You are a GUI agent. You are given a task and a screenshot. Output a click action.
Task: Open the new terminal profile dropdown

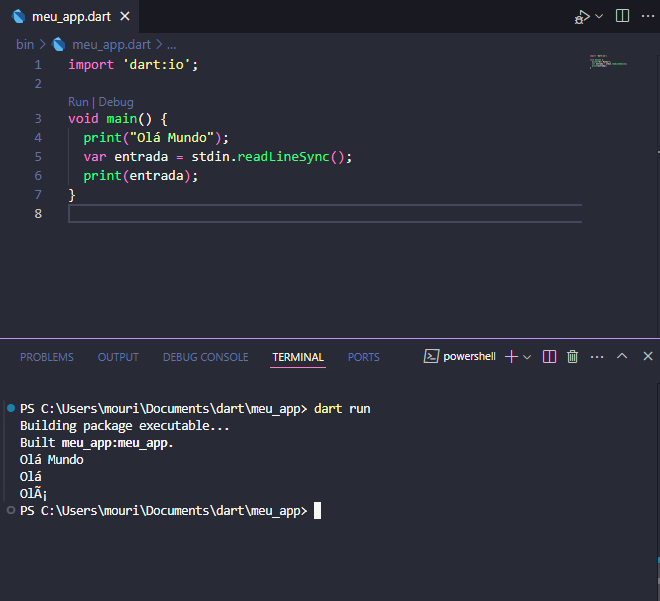click(x=527, y=357)
